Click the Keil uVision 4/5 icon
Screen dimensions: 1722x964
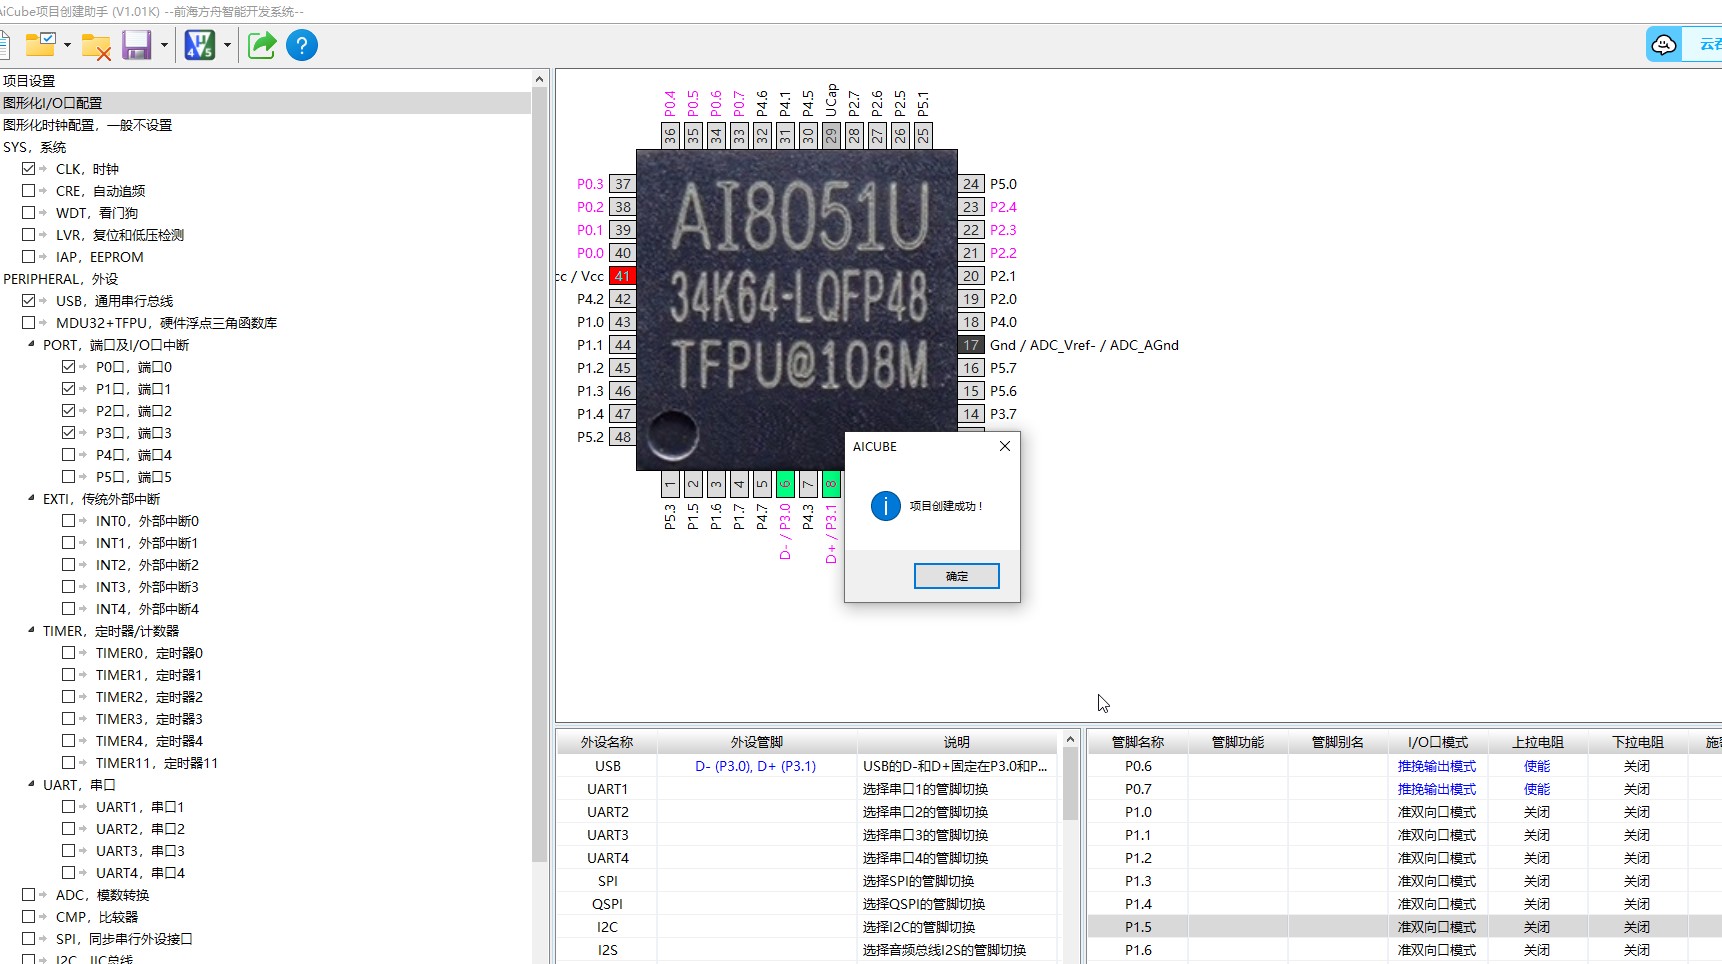pyautogui.click(x=199, y=45)
